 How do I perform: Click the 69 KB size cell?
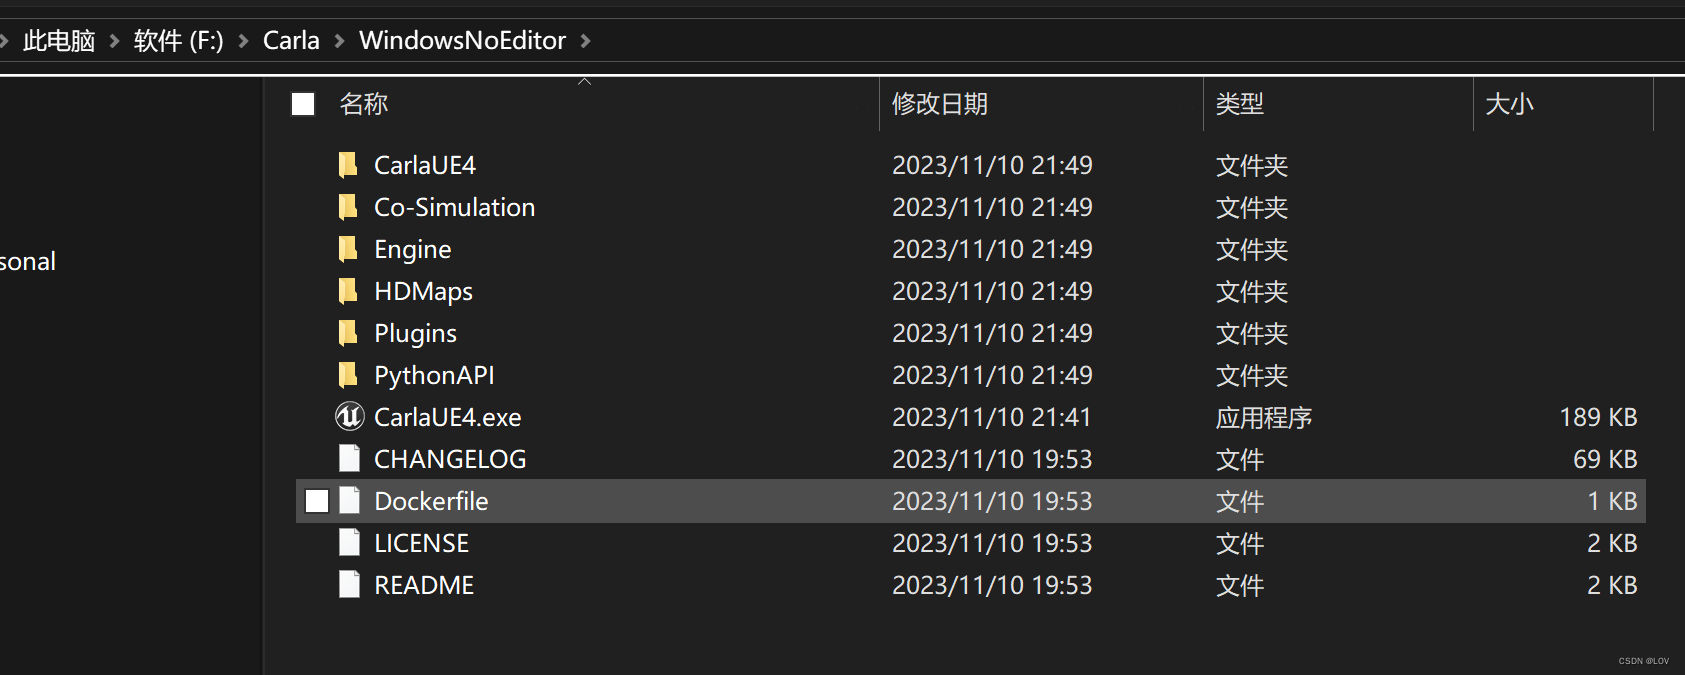coord(1605,459)
